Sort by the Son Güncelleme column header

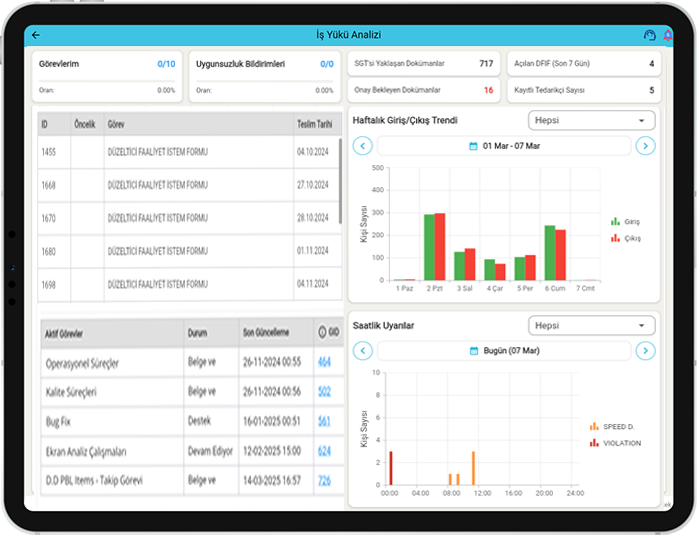click(x=265, y=332)
